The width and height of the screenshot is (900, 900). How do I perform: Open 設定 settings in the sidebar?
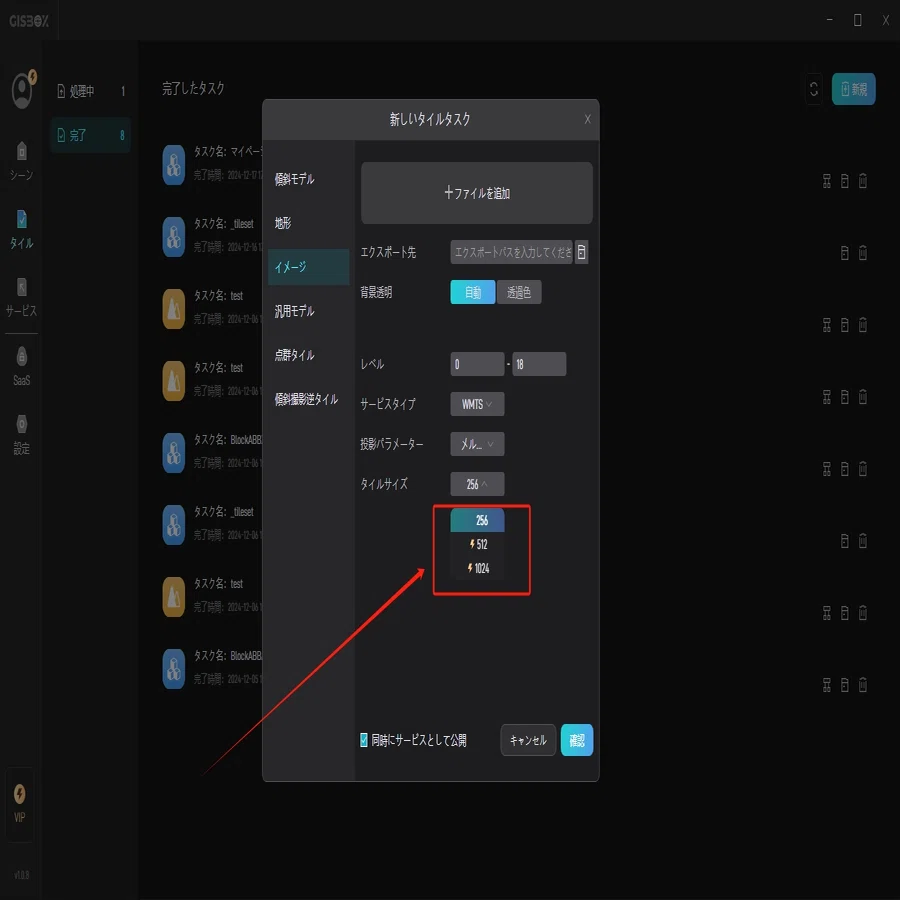(21, 435)
